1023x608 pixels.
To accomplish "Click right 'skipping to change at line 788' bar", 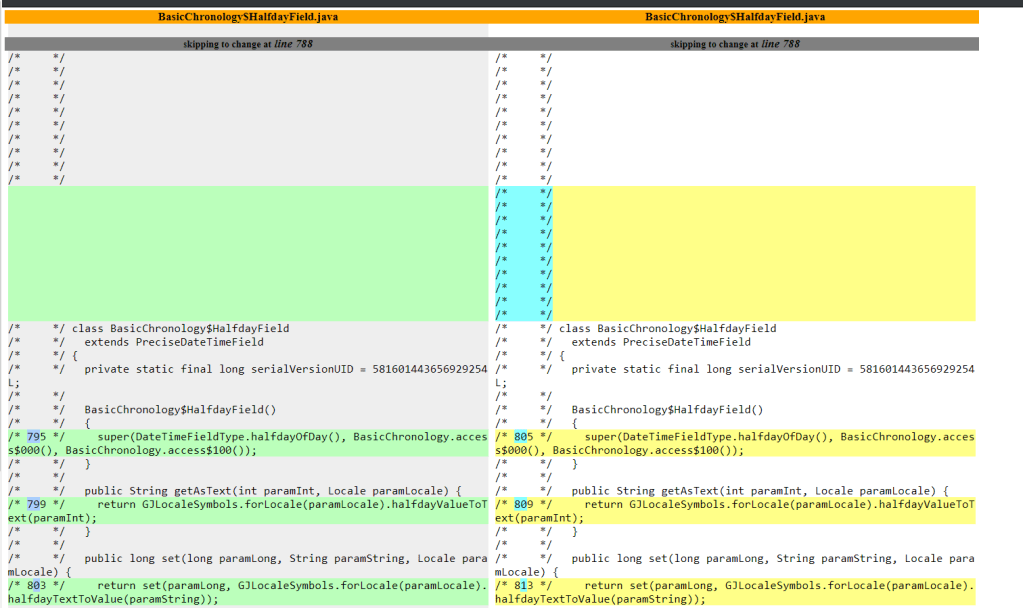I will click(x=735, y=44).
